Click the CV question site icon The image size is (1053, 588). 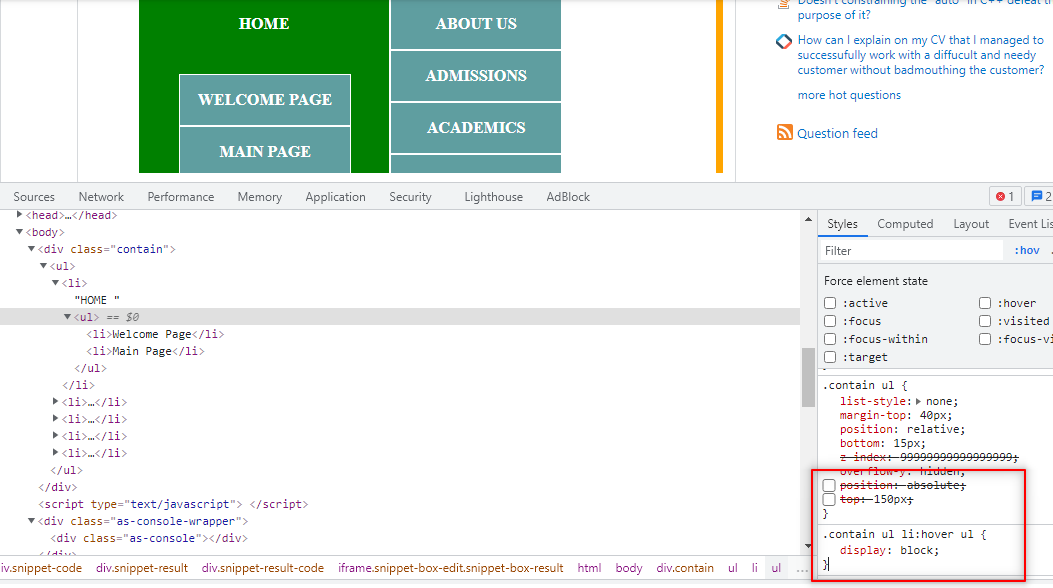[784, 42]
